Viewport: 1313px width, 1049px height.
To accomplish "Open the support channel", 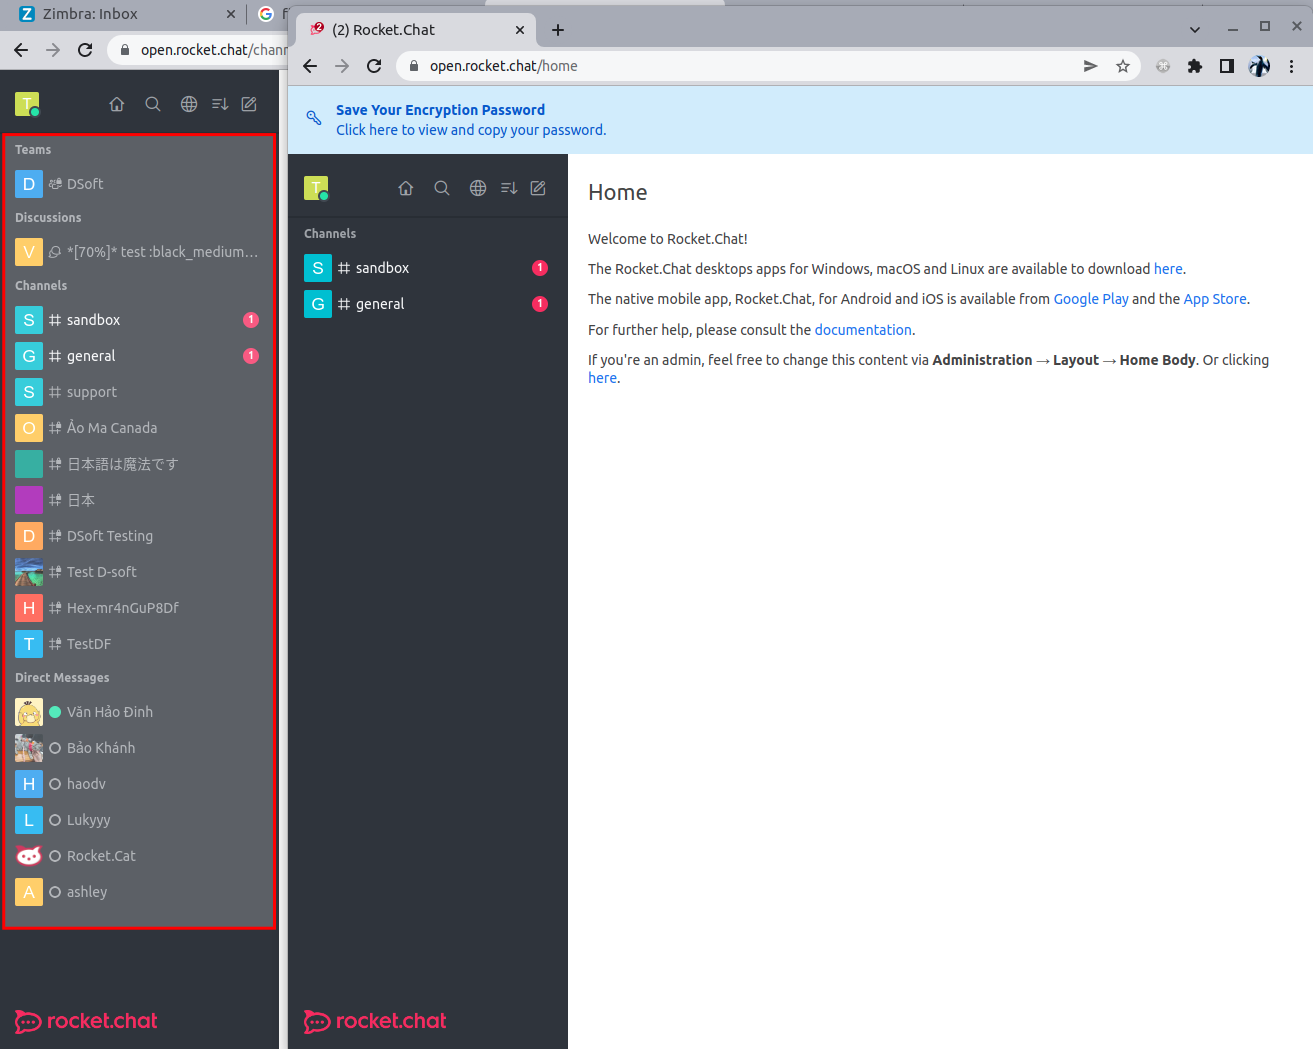I will tap(139, 392).
